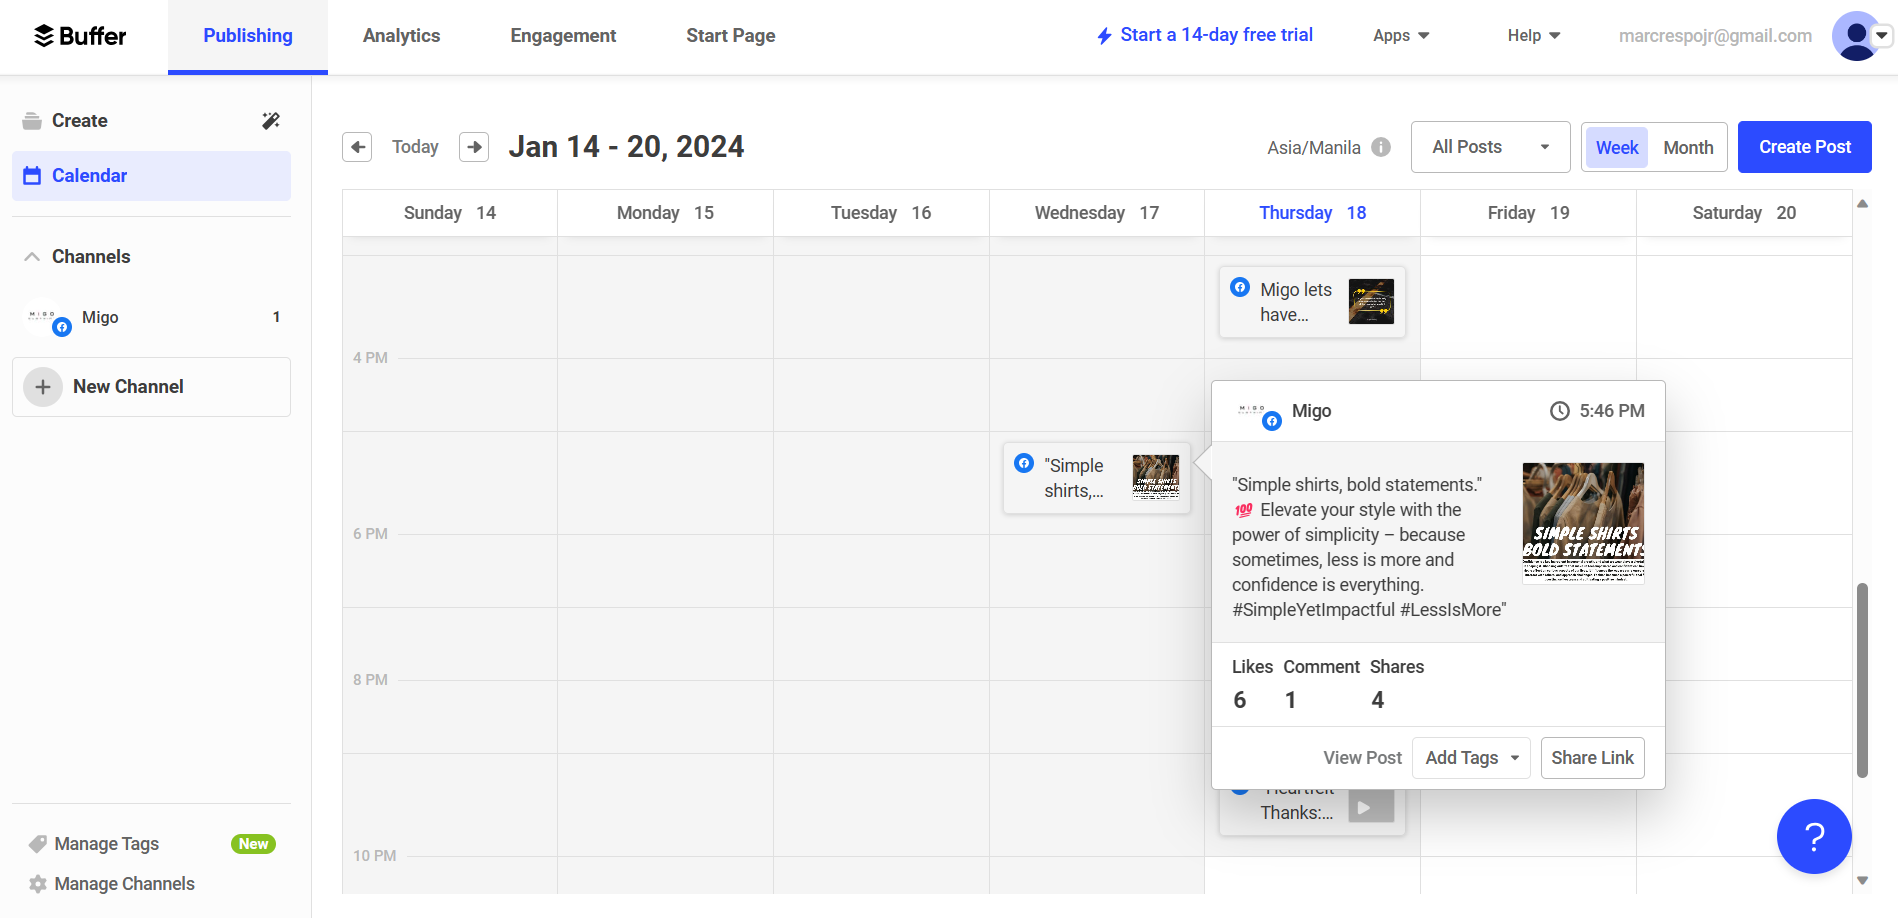The height and width of the screenshot is (918, 1898).
Task: Click the calendar vertical scrollbar thumb
Action: (x=1862, y=680)
